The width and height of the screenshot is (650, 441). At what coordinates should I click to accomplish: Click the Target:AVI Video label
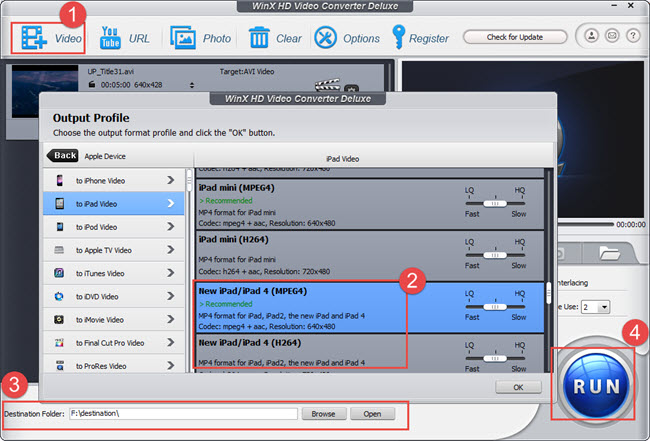click(x=247, y=71)
